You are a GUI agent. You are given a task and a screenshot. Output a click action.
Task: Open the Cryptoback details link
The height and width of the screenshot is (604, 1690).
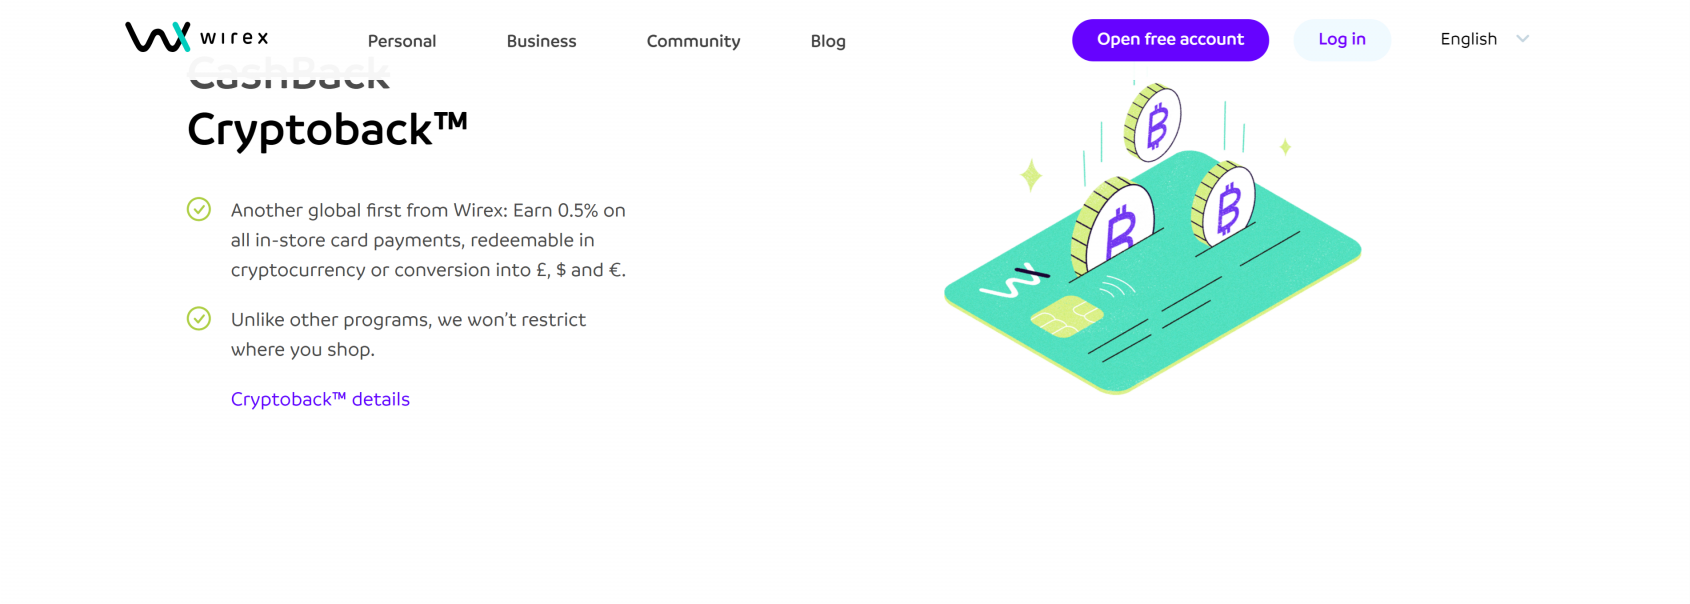pos(320,398)
